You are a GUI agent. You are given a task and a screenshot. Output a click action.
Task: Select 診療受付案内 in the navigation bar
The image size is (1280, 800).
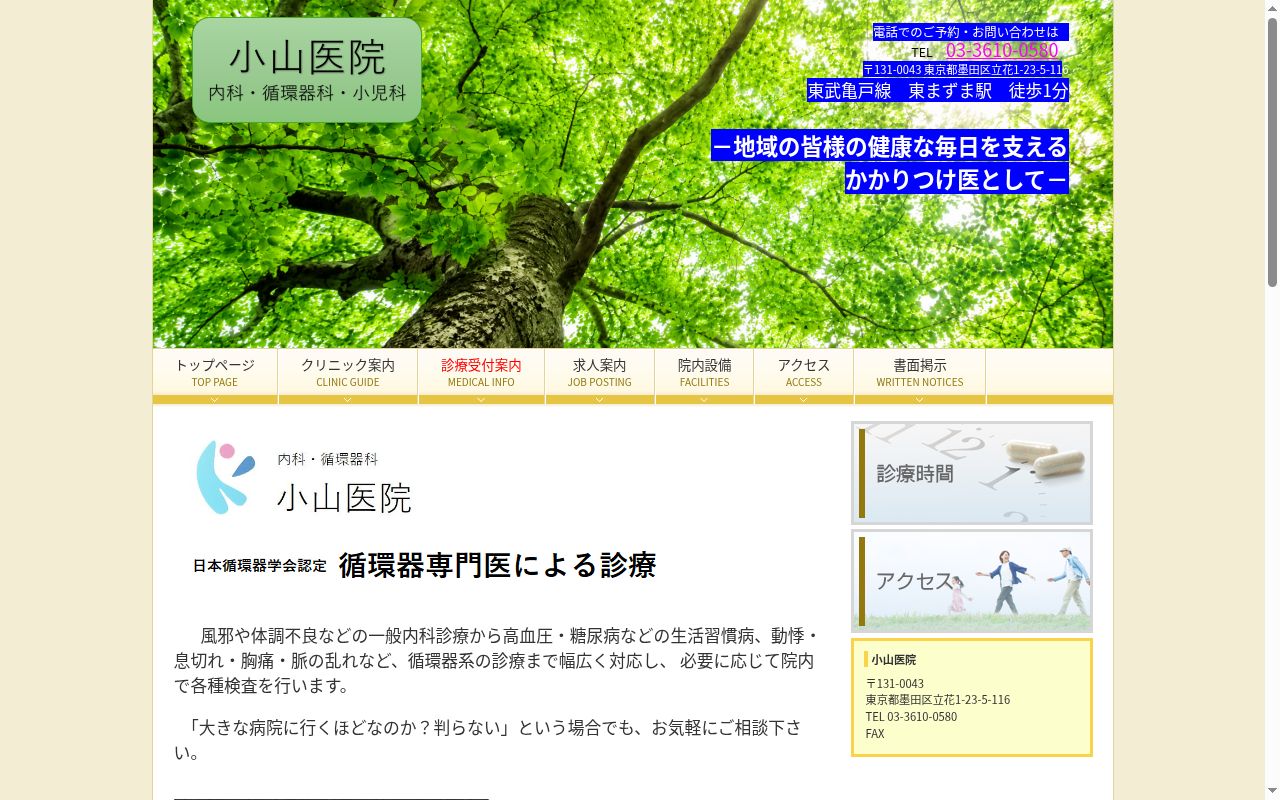point(481,373)
